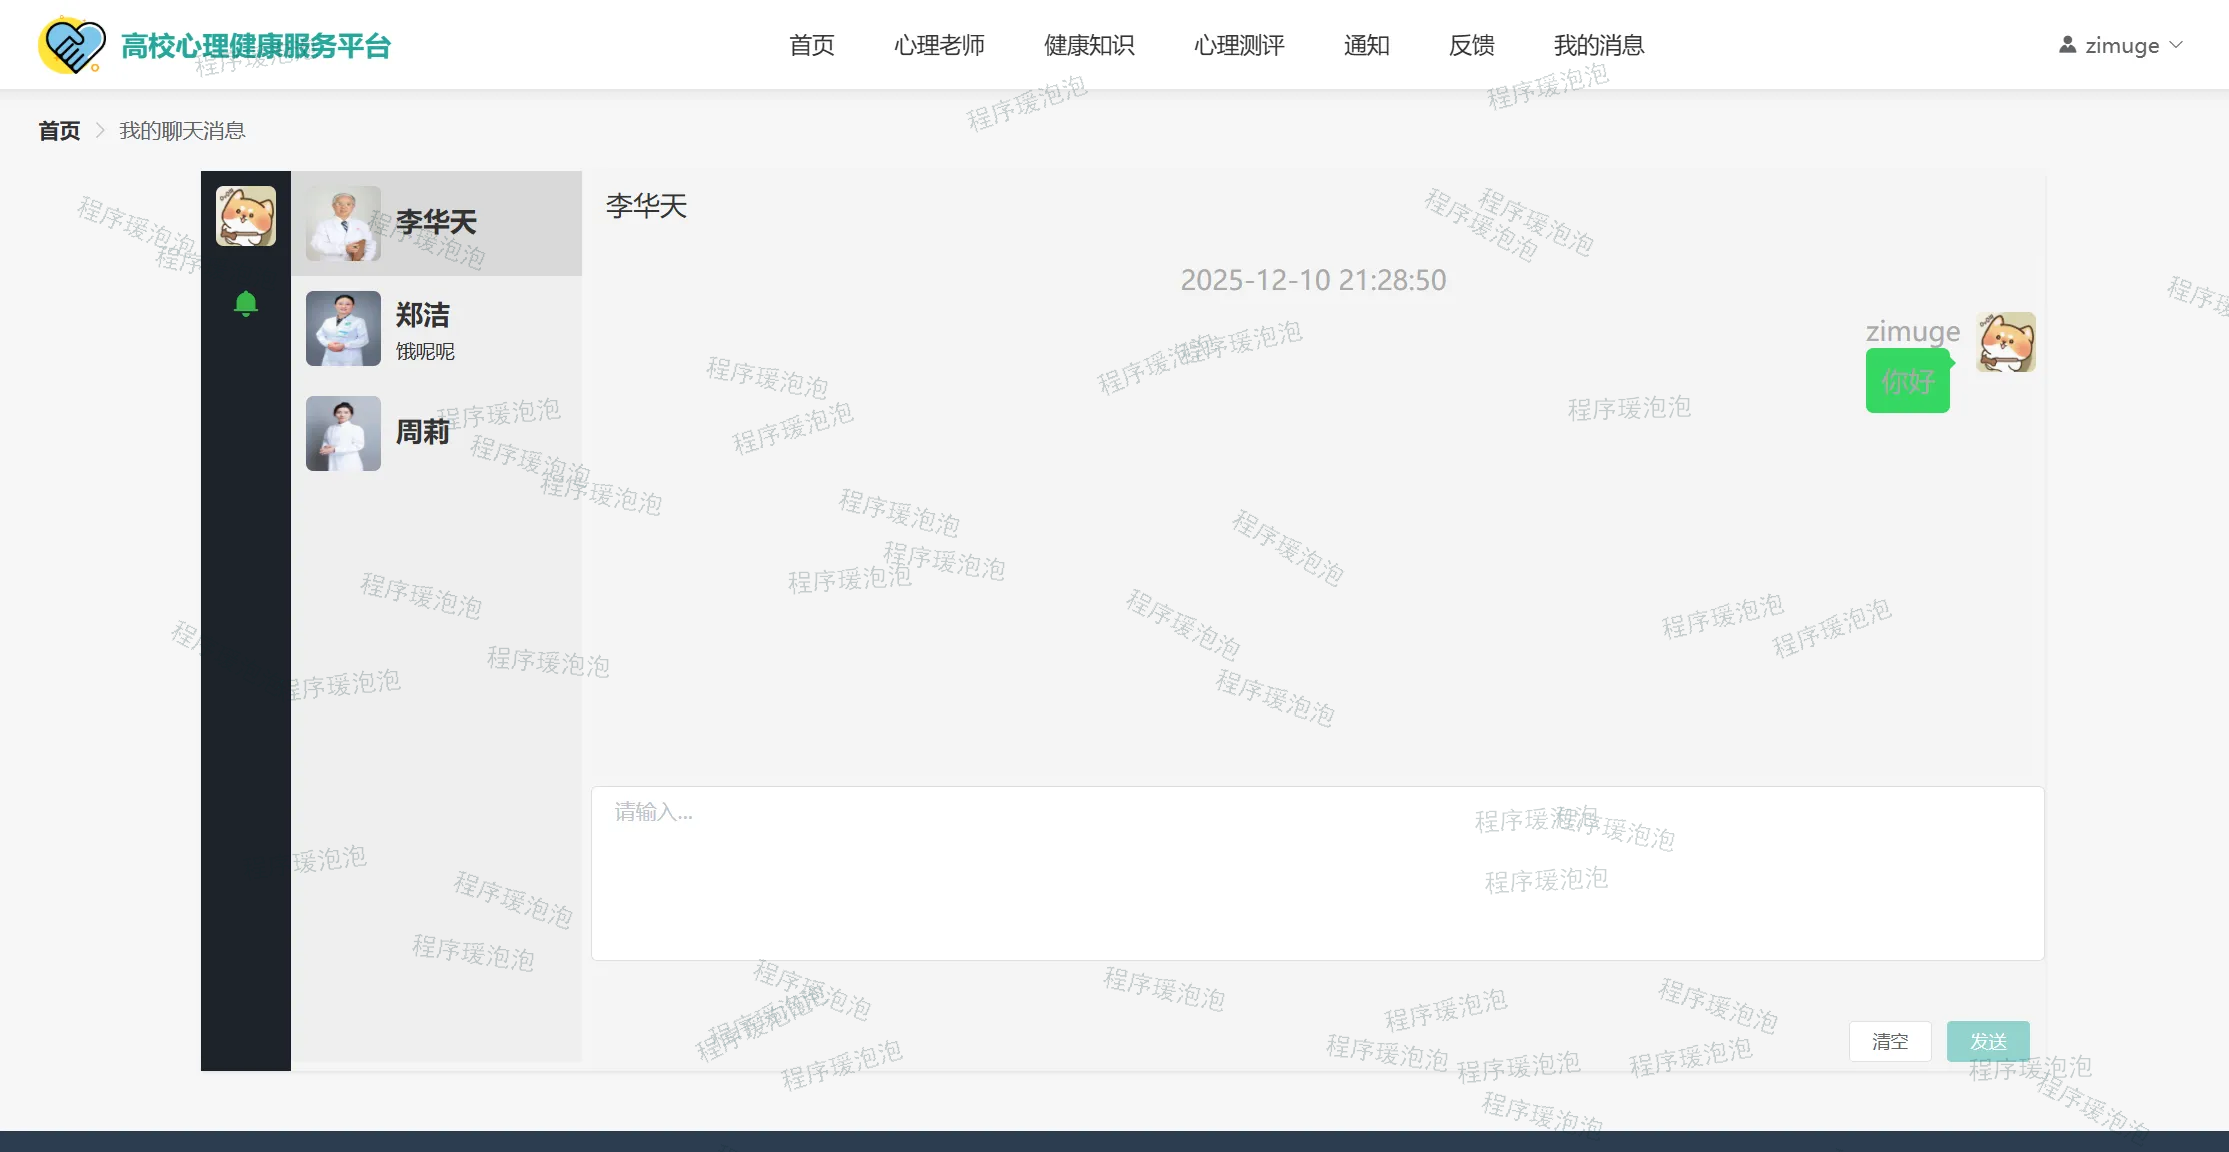Click 李华天's doctor avatar photo
The height and width of the screenshot is (1152, 2229).
point(343,223)
